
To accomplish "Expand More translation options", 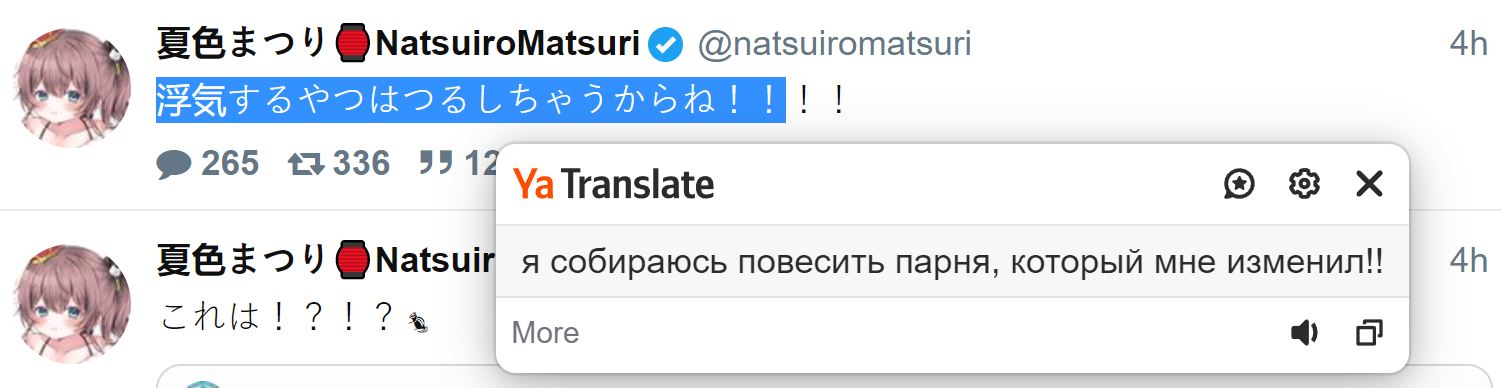I will pos(545,333).
